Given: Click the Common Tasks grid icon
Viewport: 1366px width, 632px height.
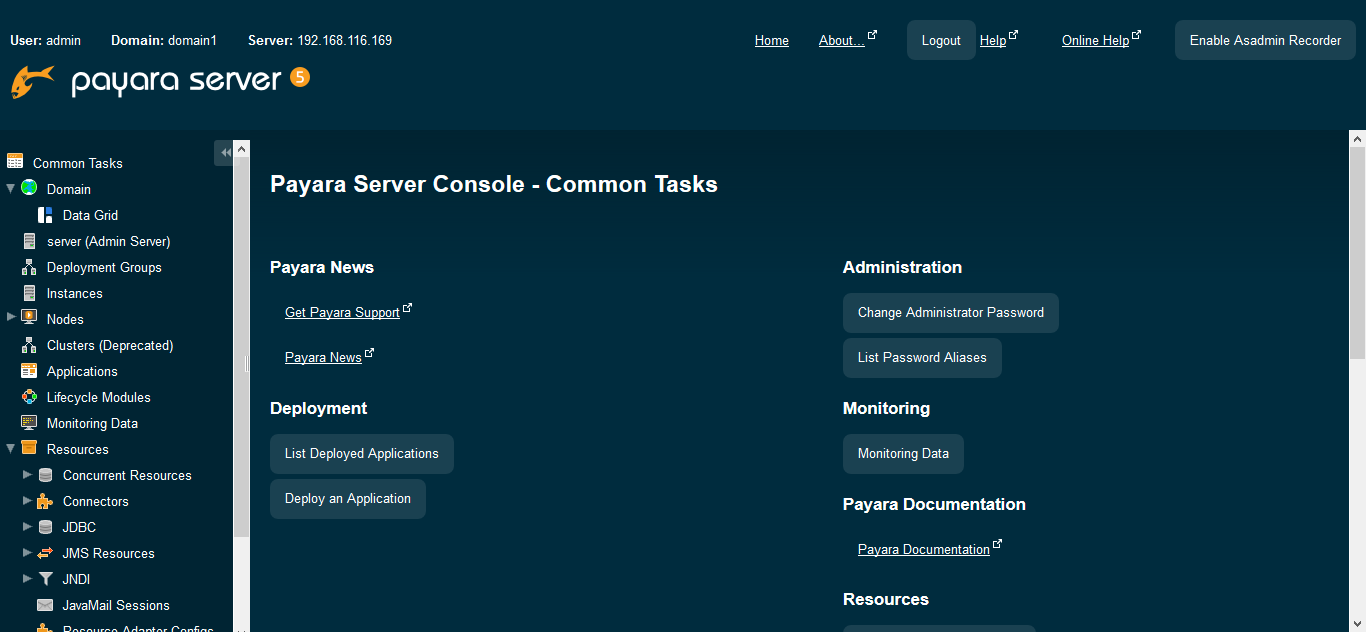Looking at the screenshot, I should [15, 162].
